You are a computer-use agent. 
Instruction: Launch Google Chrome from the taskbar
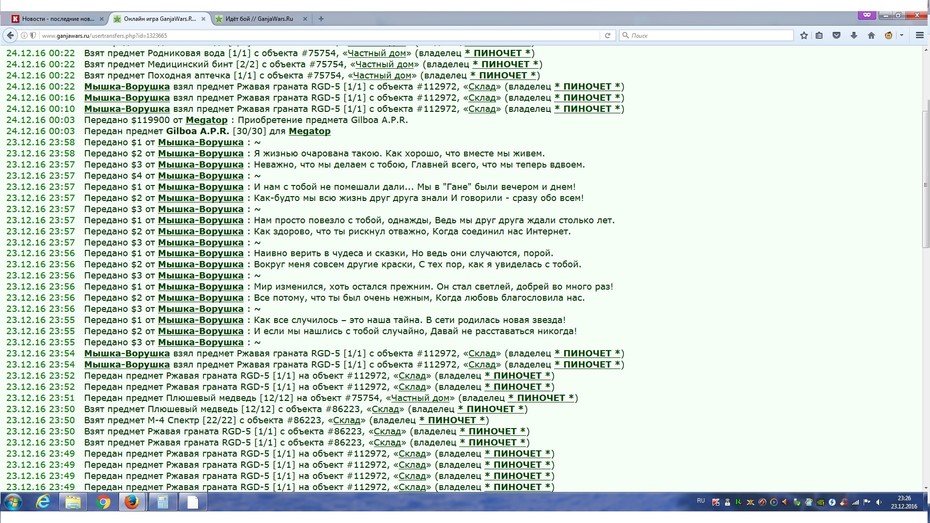coord(103,502)
